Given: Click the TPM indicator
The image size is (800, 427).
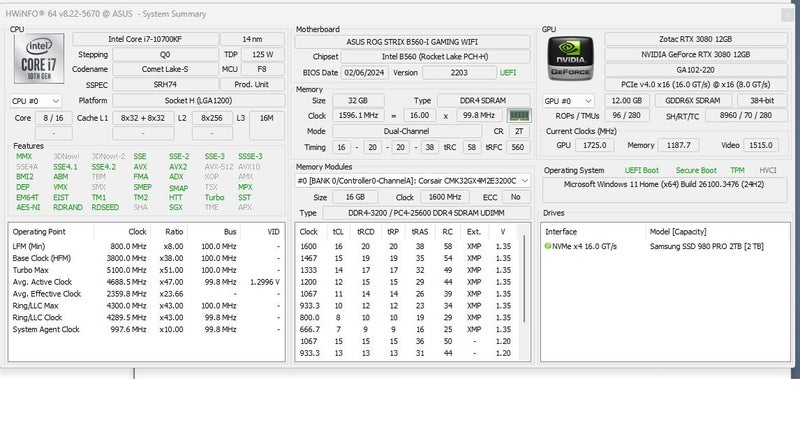Looking at the screenshot, I should click(x=737, y=170).
